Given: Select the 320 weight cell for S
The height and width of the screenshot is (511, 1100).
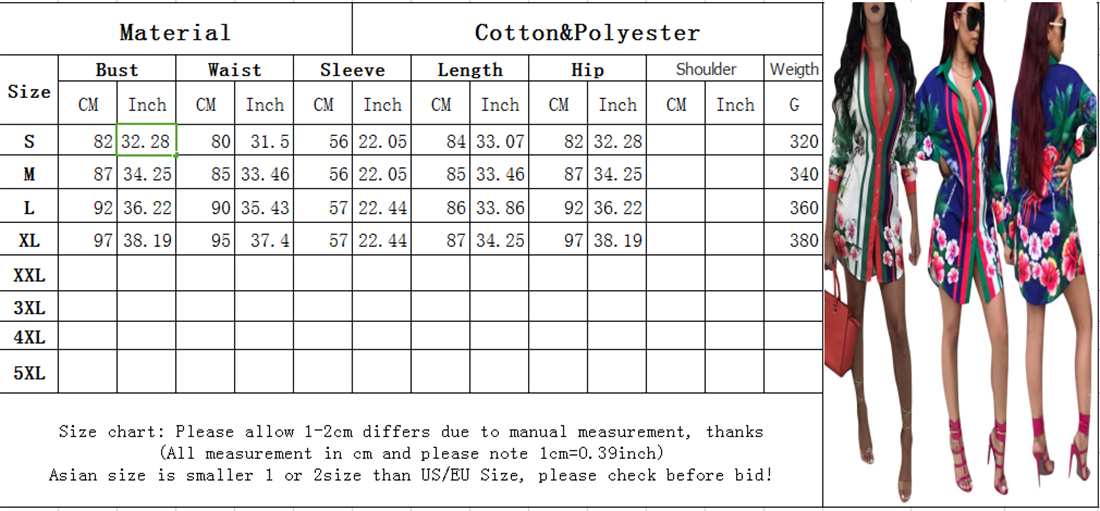Looking at the screenshot, I should 793,141.
